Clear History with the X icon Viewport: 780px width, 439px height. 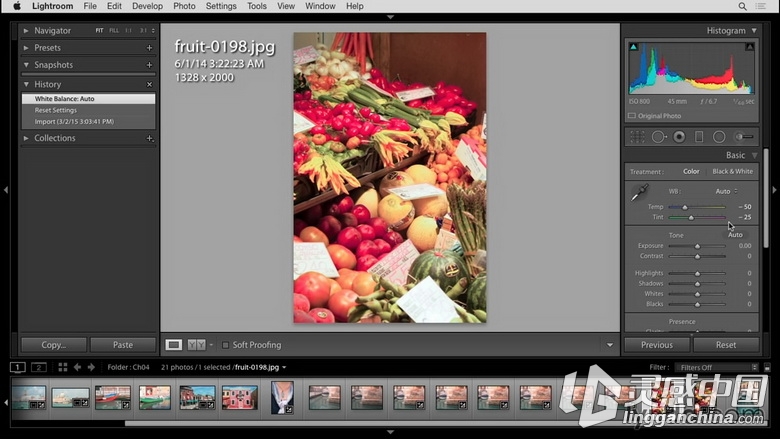[x=149, y=85]
